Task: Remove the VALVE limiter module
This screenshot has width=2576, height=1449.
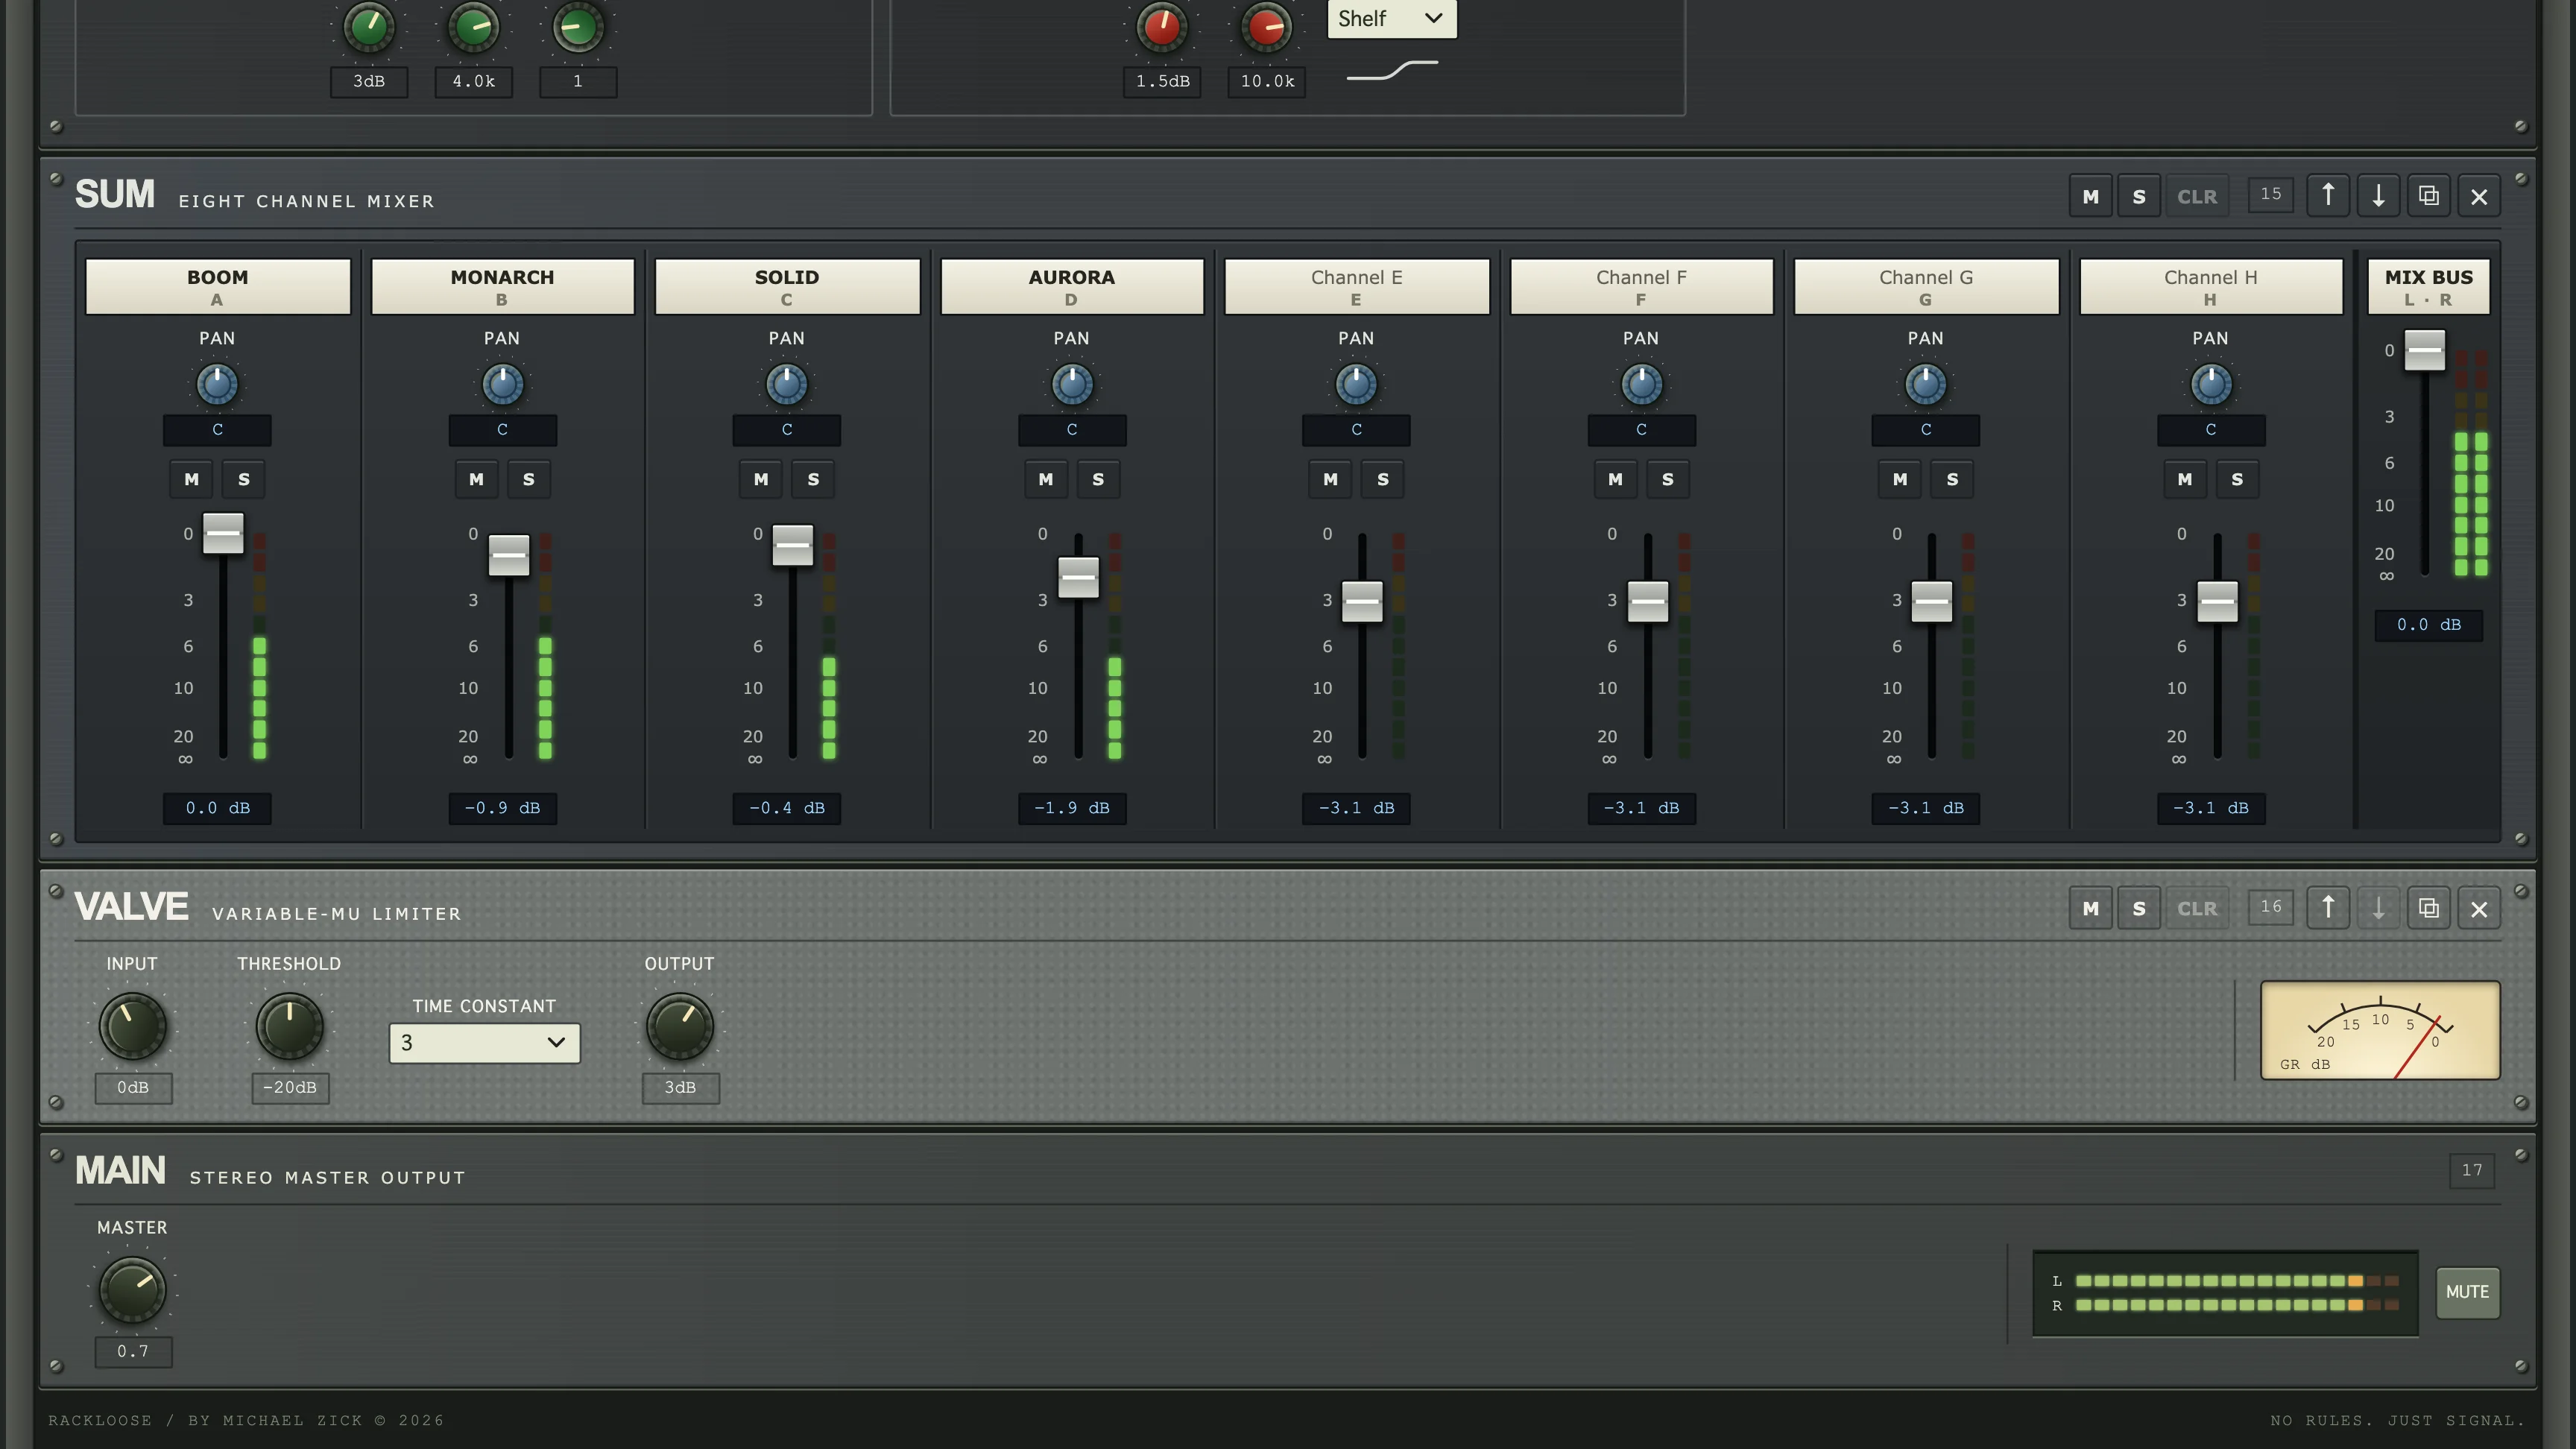Action: (x=2479, y=908)
